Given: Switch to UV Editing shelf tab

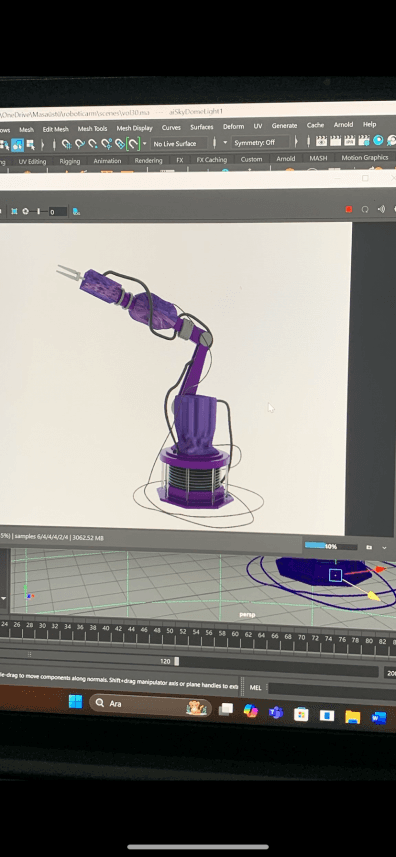Looking at the screenshot, I should [x=32, y=161].
